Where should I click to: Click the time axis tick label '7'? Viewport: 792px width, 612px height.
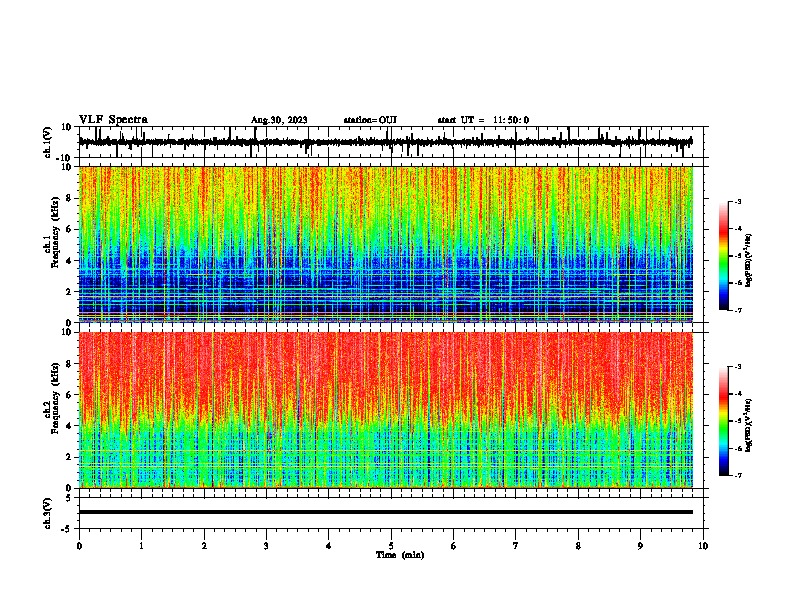click(x=516, y=546)
